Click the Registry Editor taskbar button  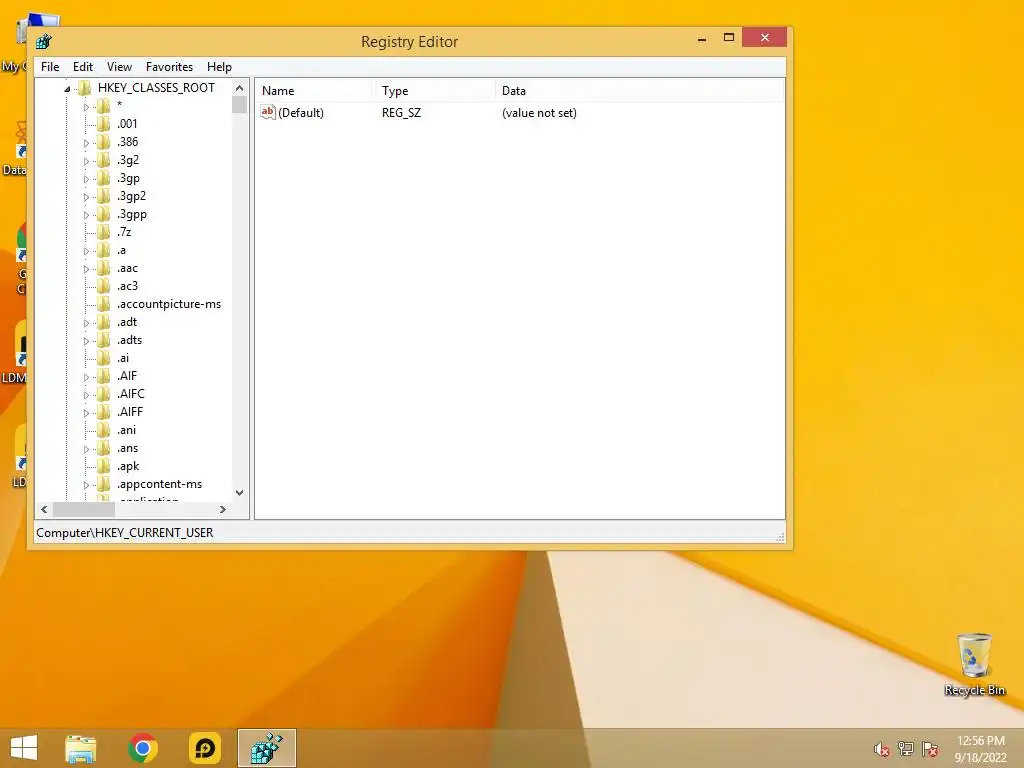pos(266,748)
